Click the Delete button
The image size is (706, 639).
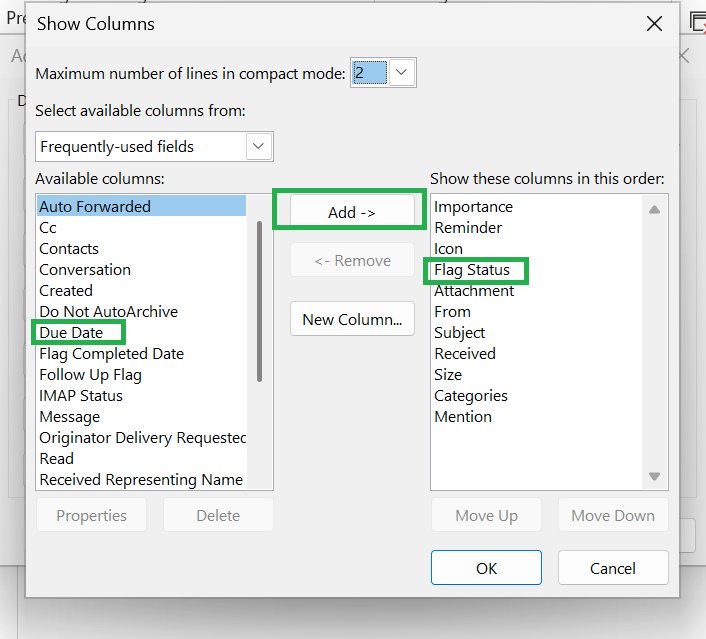[x=218, y=515]
